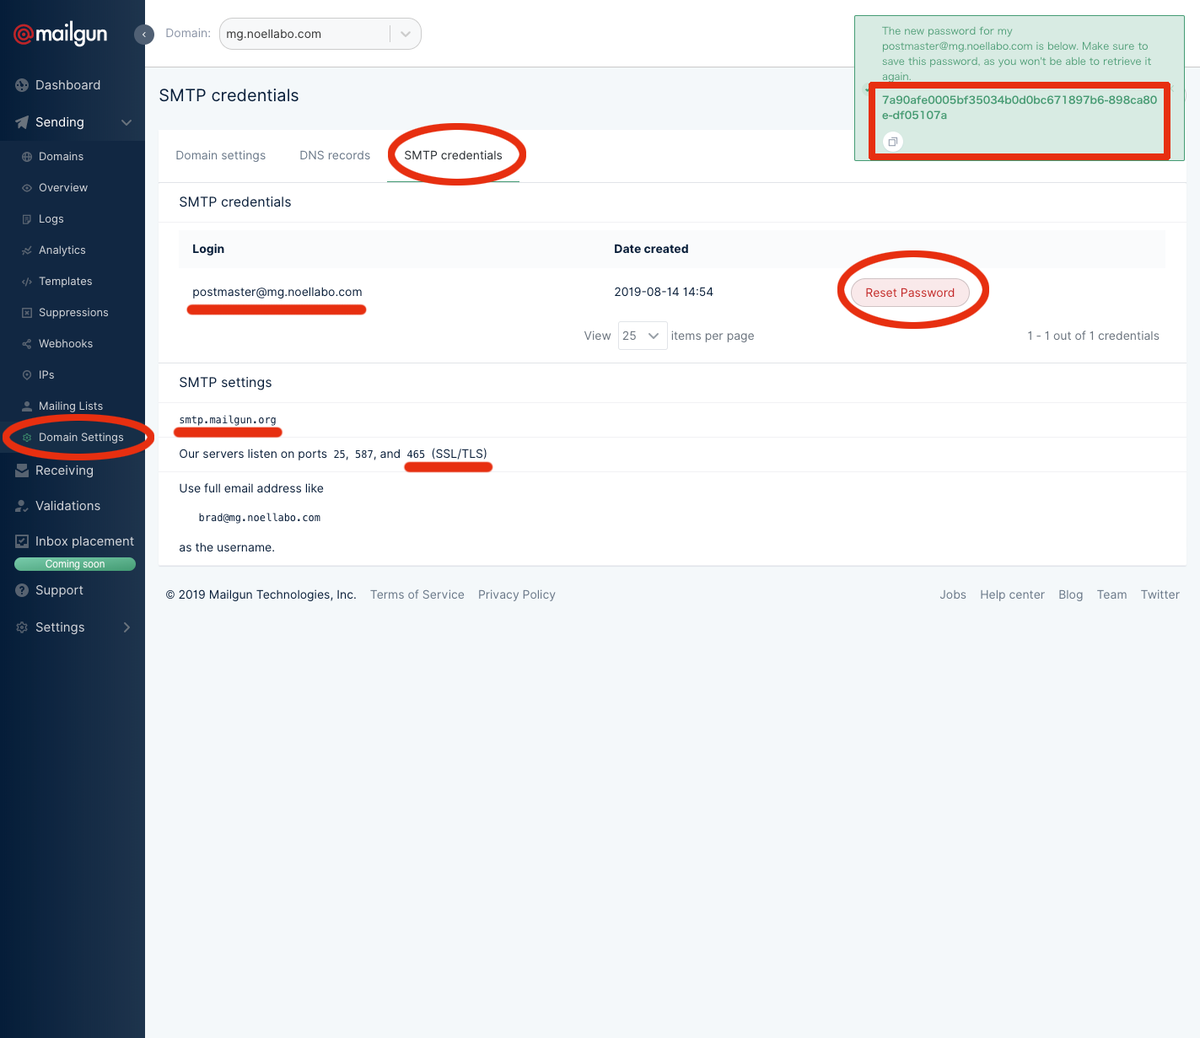Click the Templates code icon
1200x1038 pixels.
pos(27,282)
